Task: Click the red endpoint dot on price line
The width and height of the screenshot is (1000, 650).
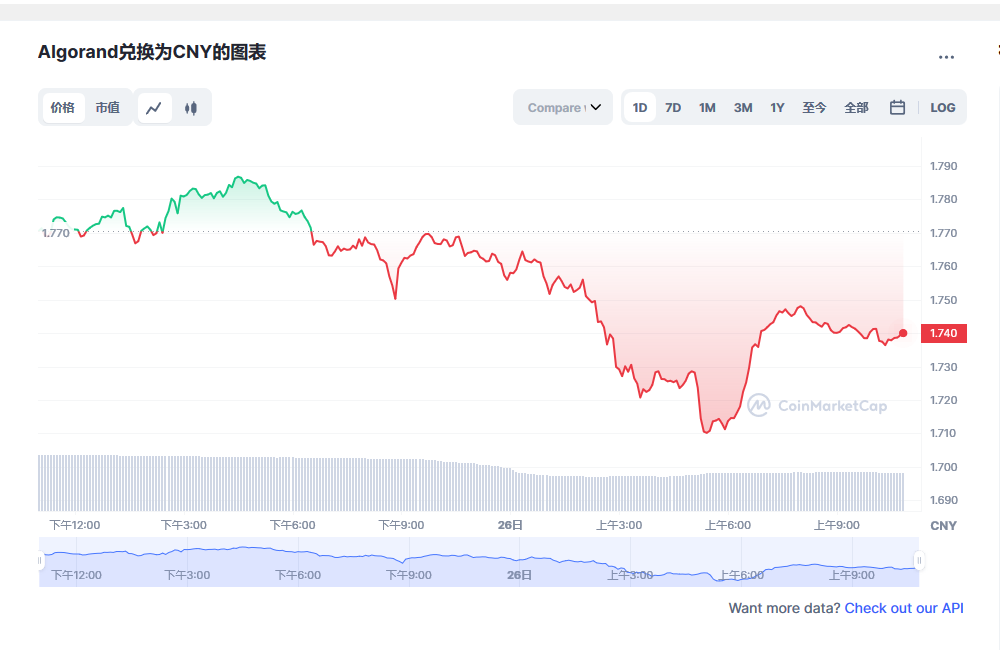Action: [x=903, y=333]
